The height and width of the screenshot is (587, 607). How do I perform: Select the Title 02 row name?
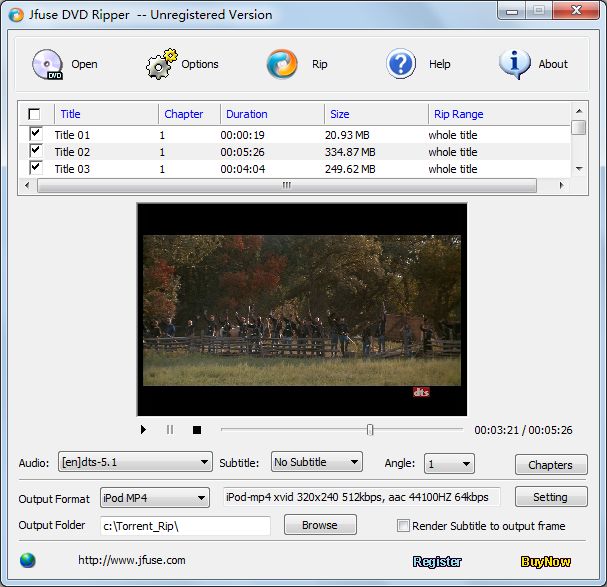[72, 152]
